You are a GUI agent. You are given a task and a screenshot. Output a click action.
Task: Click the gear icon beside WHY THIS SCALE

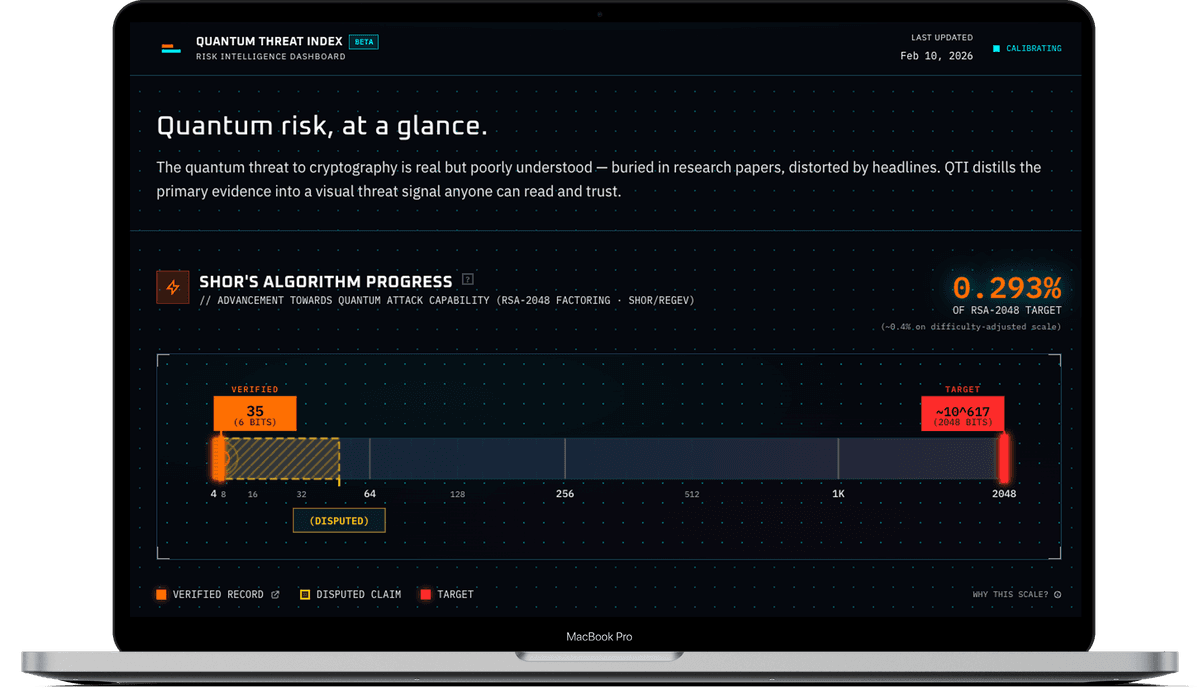pos(1057,593)
